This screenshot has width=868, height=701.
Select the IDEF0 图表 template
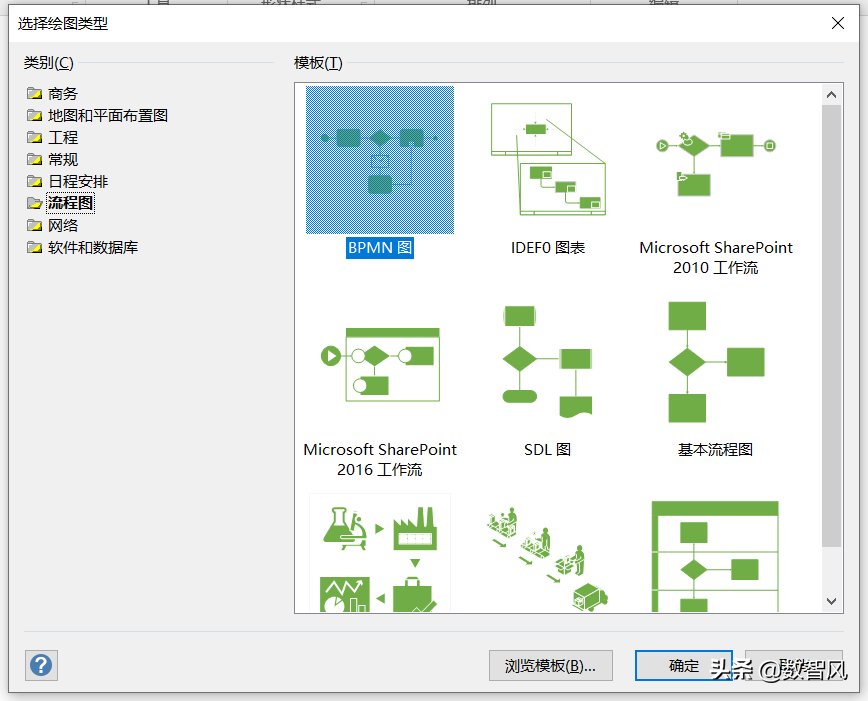548,160
